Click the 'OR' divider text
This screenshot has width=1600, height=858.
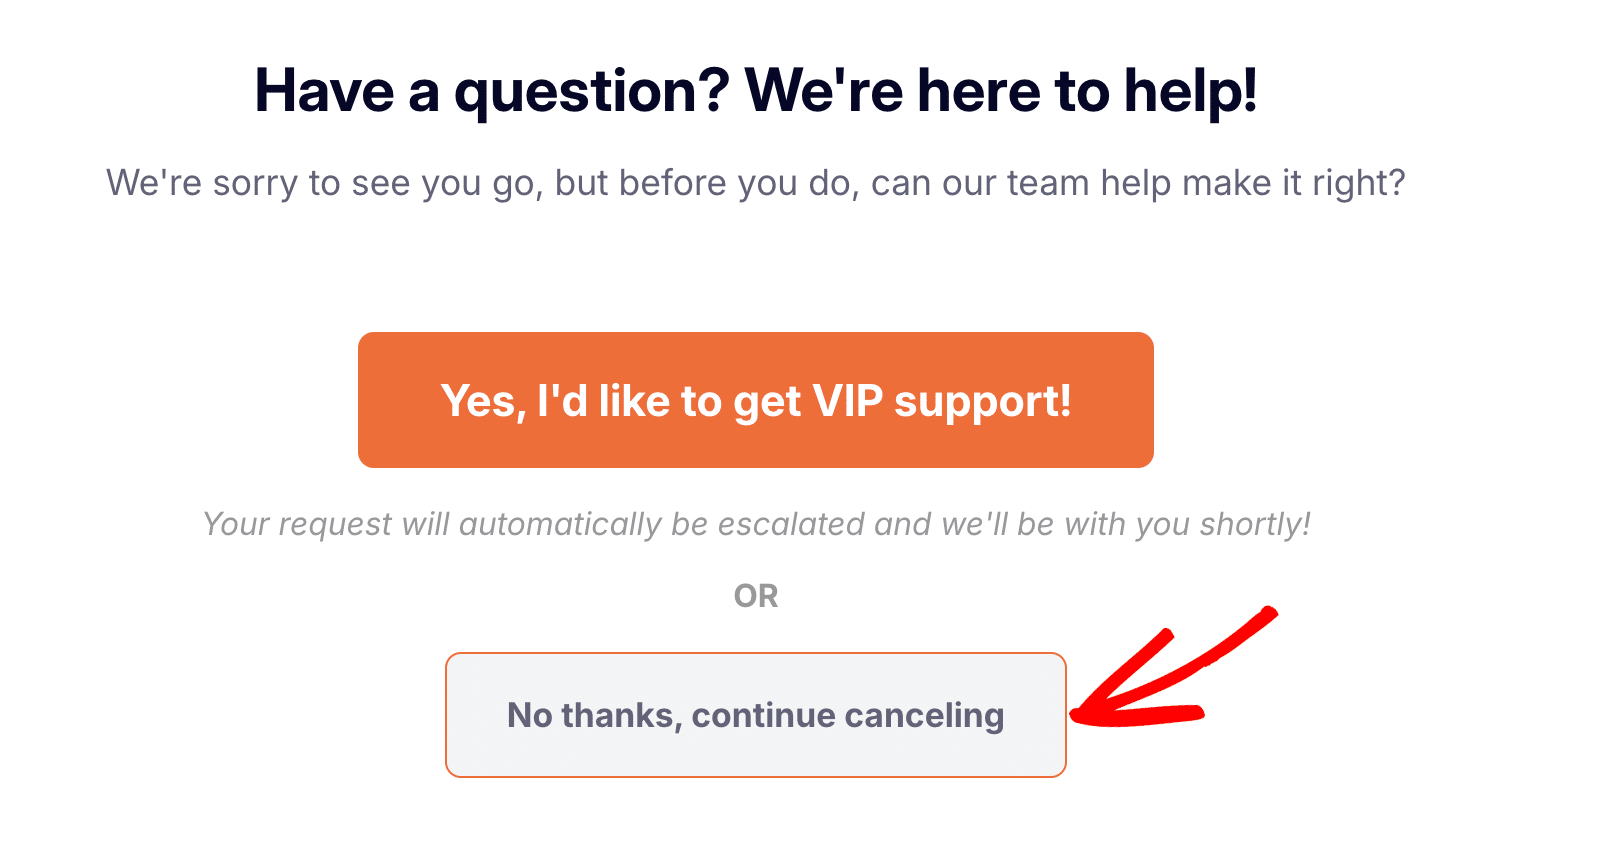pyautogui.click(x=757, y=595)
